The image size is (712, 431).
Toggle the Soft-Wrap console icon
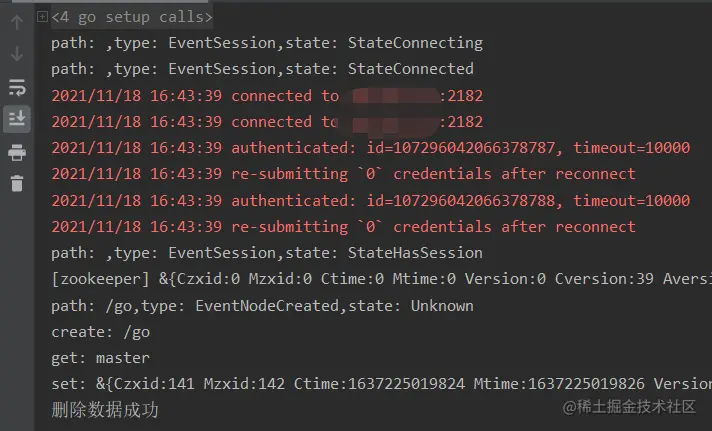pyautogui.click(x=17, y=87)
